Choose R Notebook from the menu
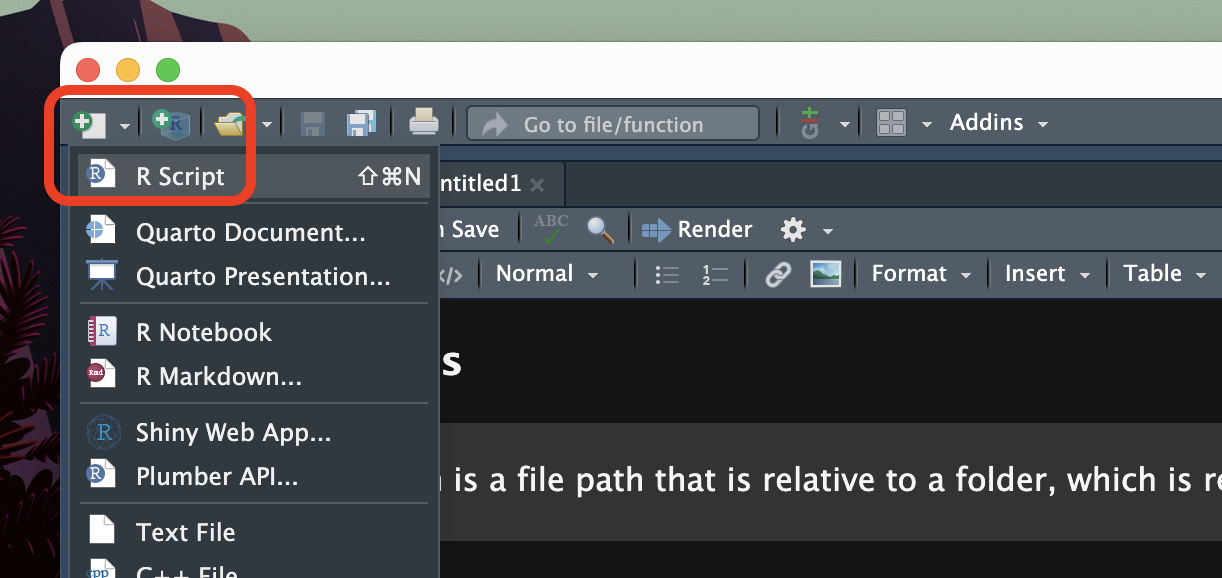The width and height of the screenshot is (1222, 578). pos(254,332)
